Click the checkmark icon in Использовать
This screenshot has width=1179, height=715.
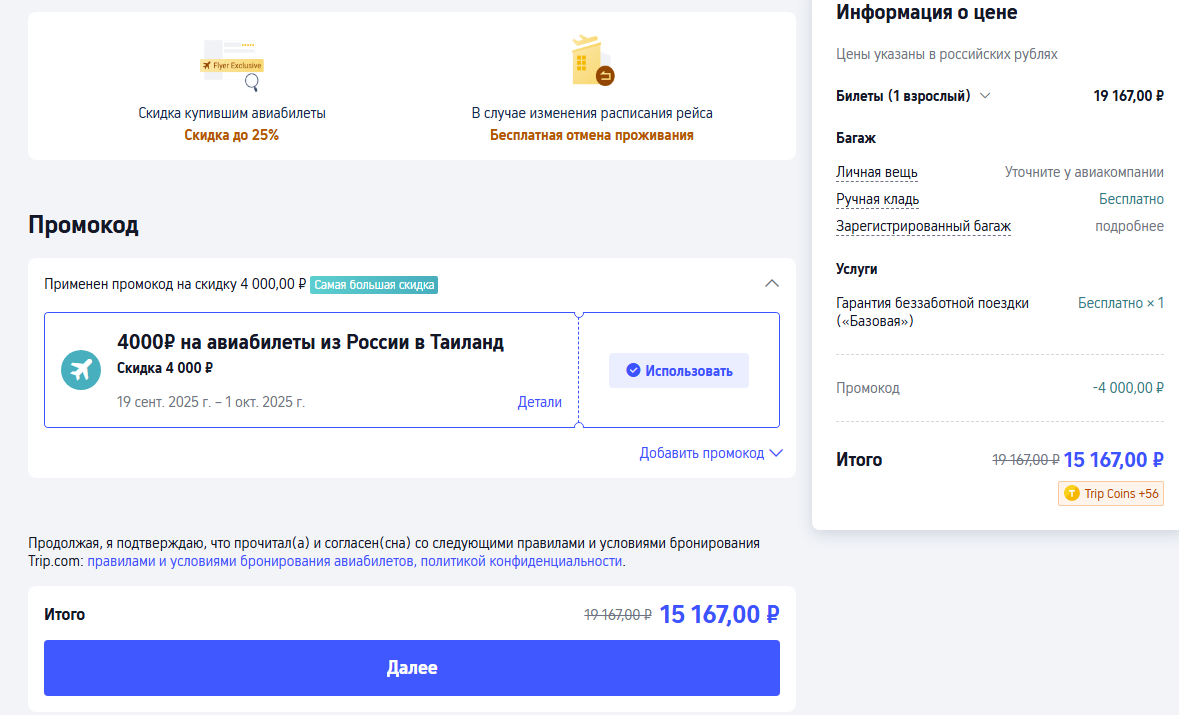coord(633,370)
